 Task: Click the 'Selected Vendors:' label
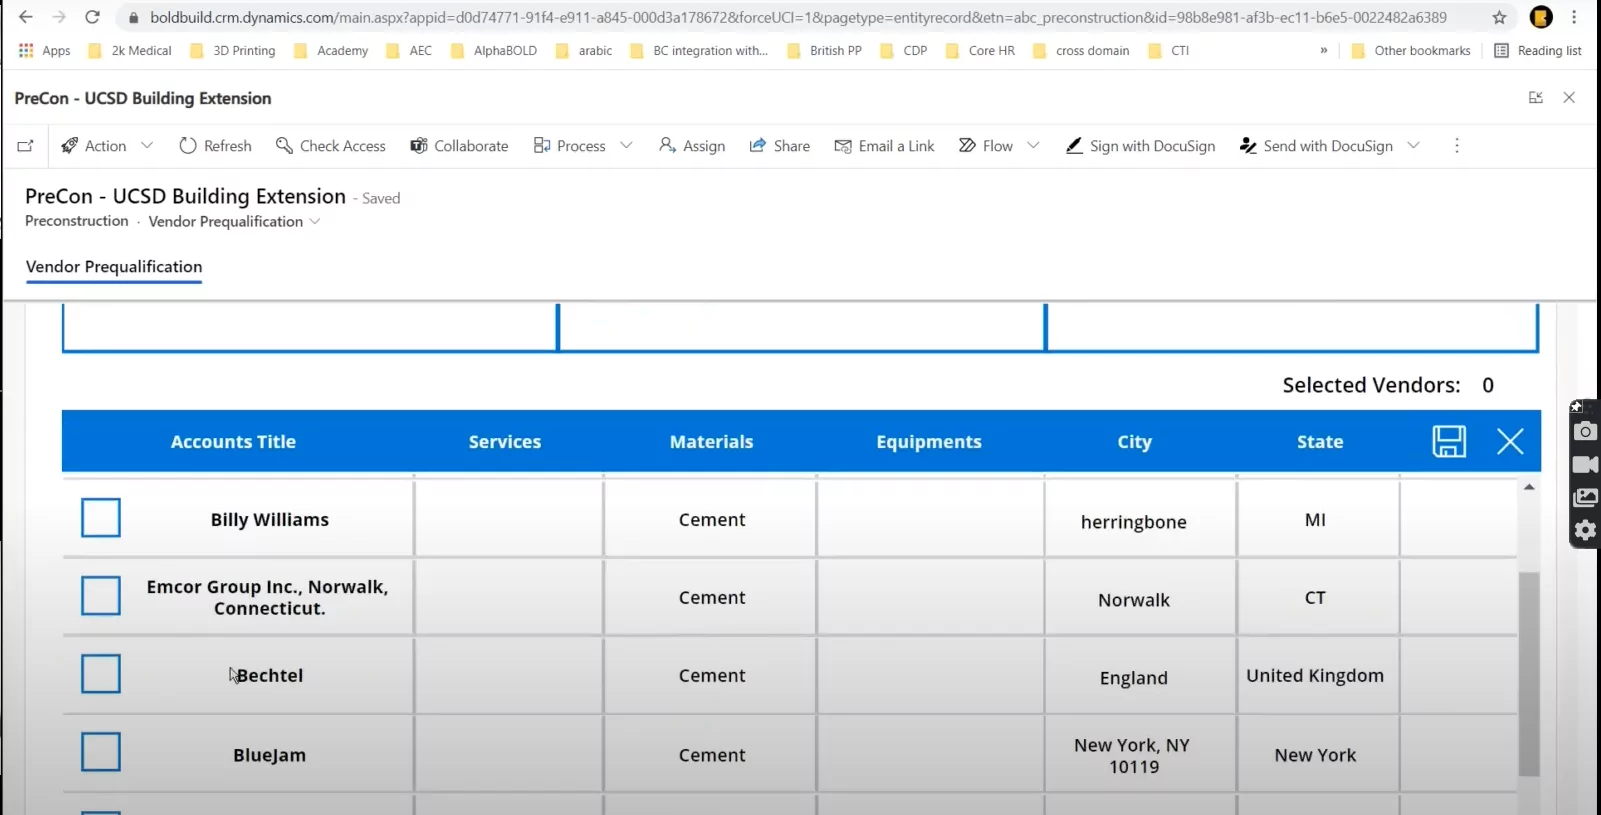(1371, 385)
